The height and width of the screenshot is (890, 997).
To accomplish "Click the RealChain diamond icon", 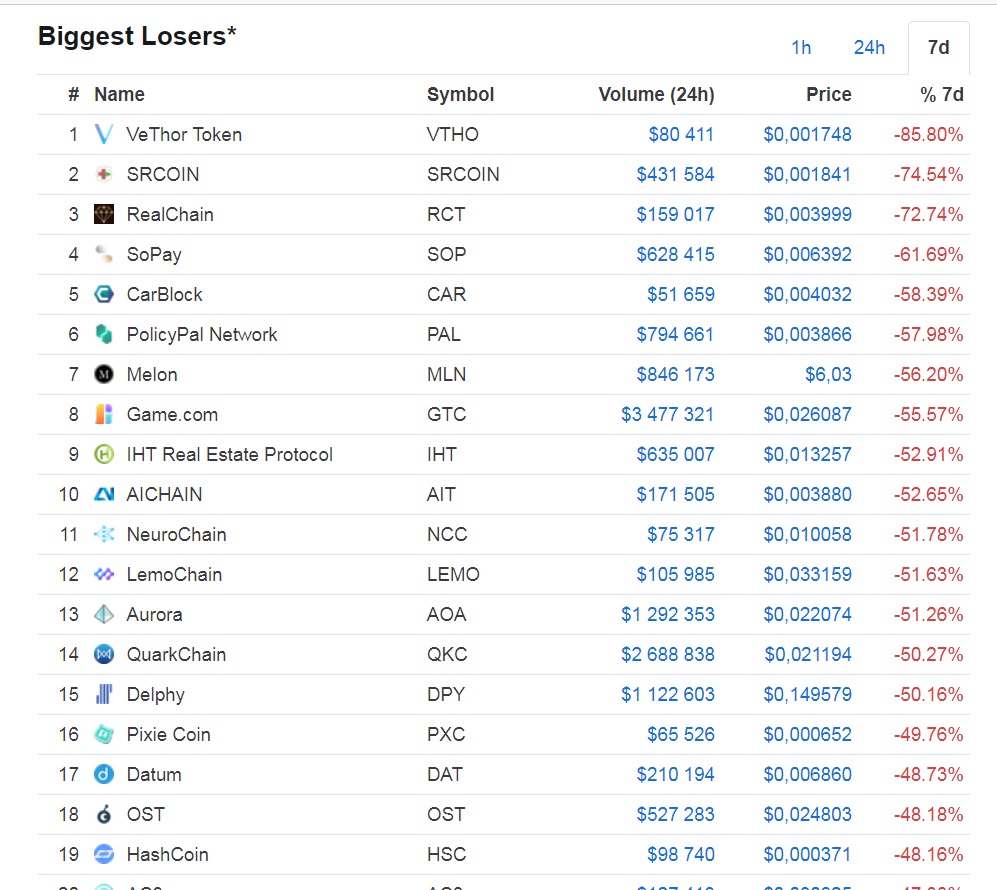I will (104, 214).
